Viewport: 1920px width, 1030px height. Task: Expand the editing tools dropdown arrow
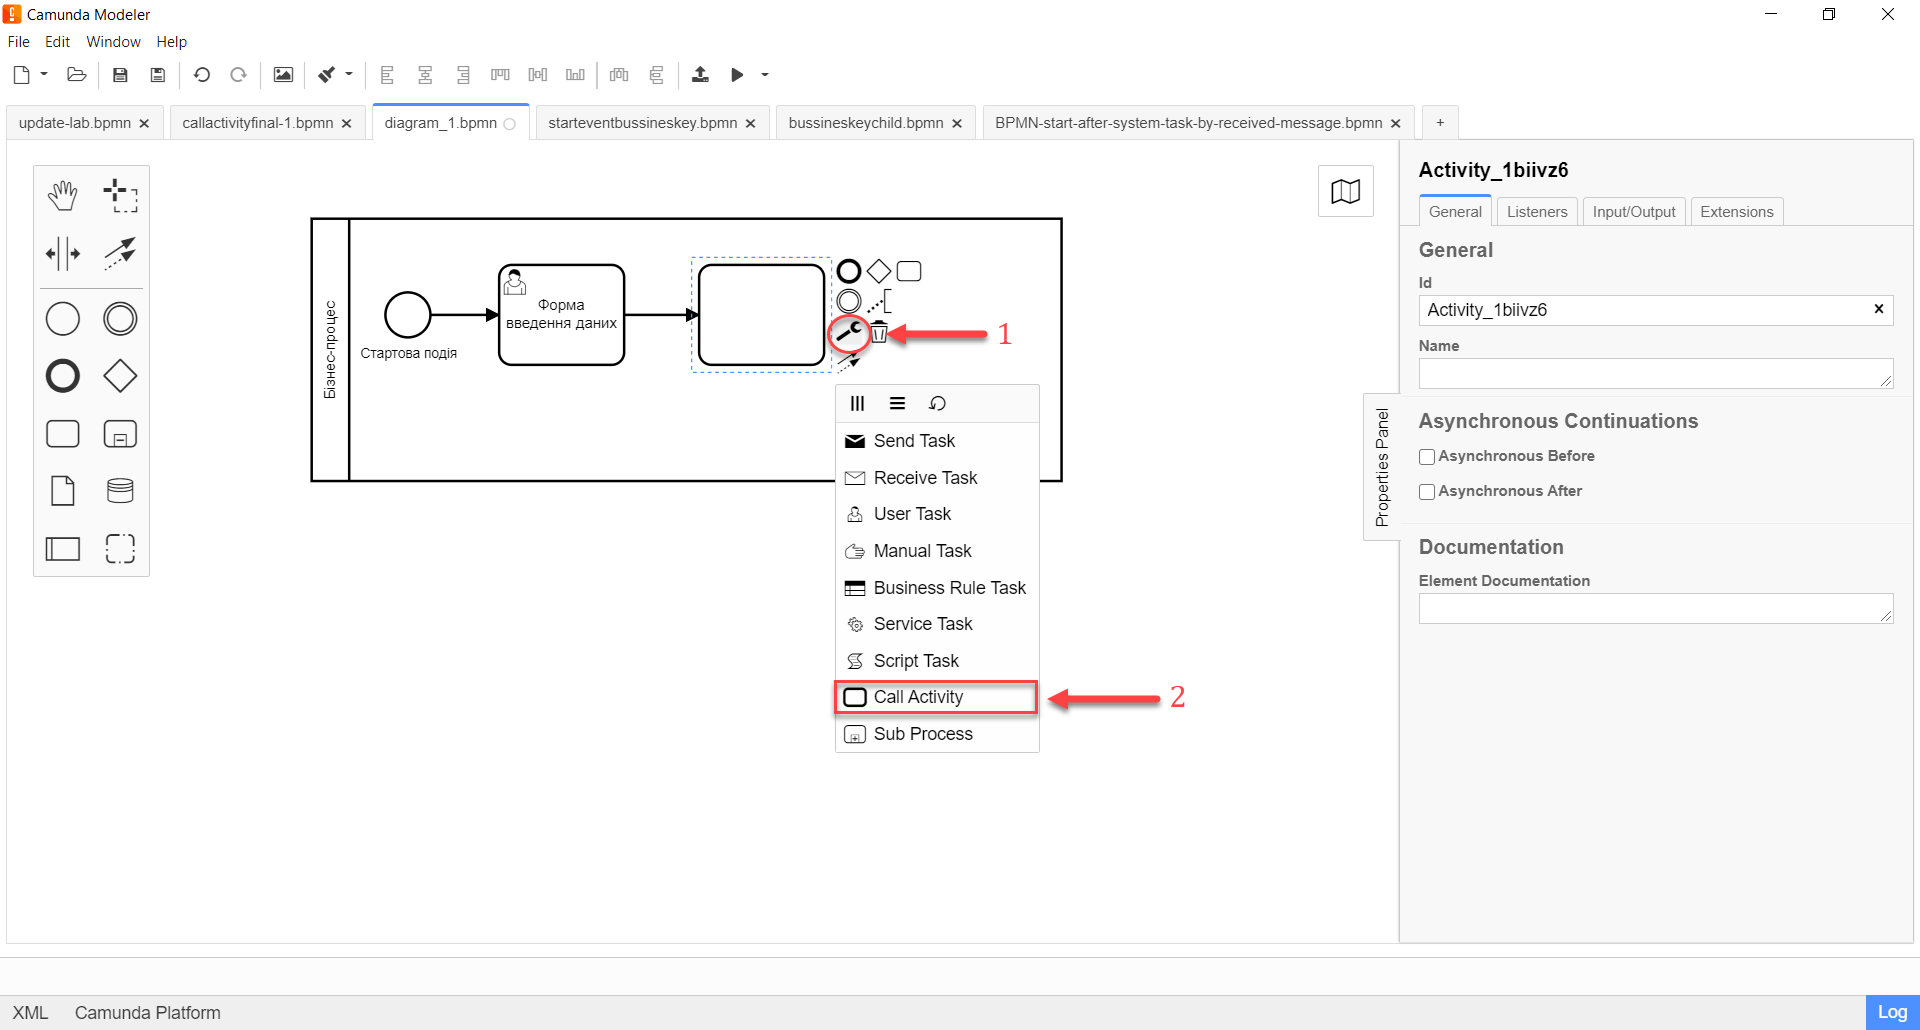(x=349, y=74)
